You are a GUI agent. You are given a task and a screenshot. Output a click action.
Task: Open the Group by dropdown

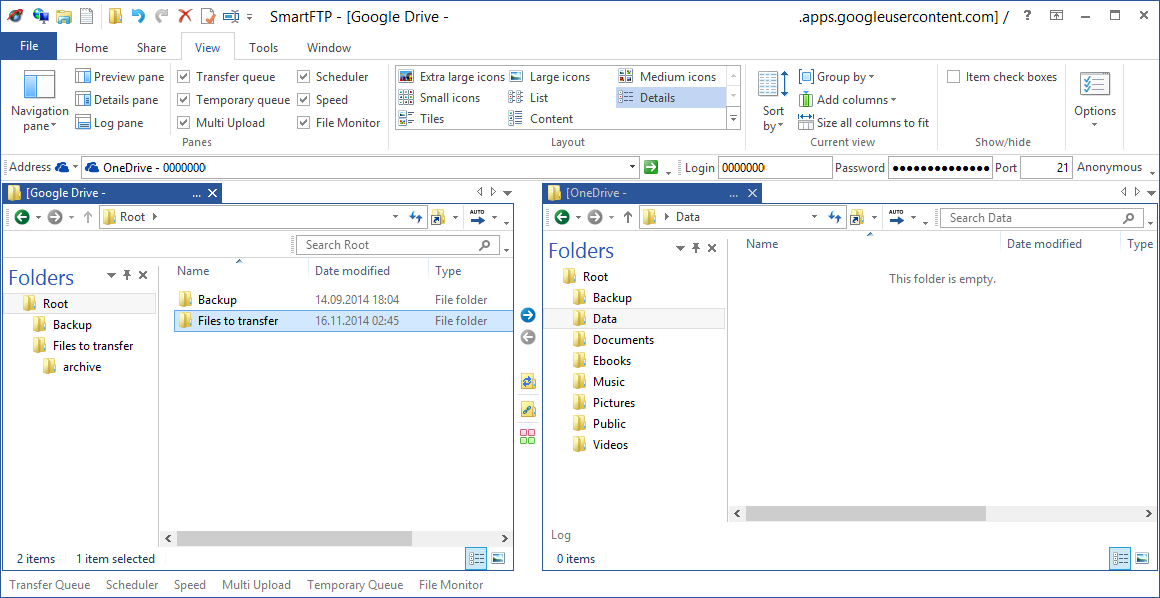click(x=845, y=77)
